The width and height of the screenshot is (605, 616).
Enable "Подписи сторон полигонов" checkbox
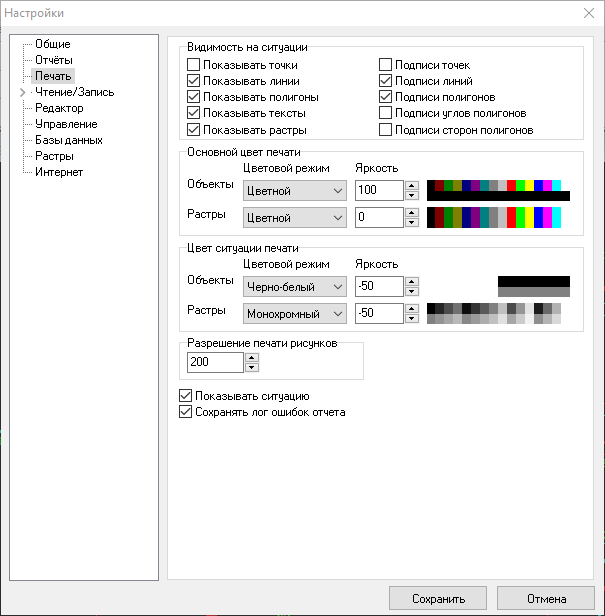[x=386, y=130]
